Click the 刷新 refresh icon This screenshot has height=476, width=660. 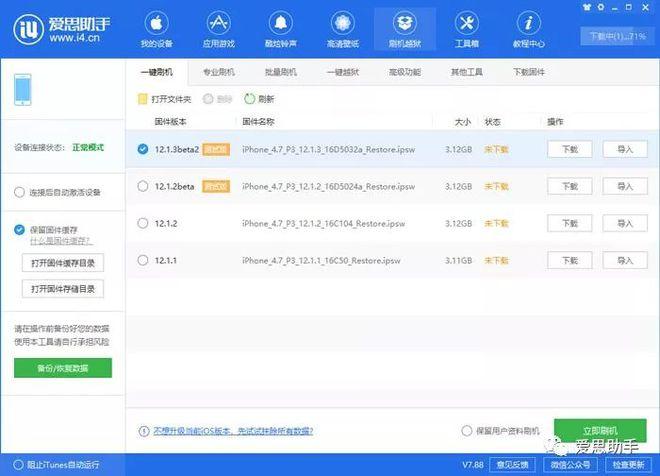point(250,99)
